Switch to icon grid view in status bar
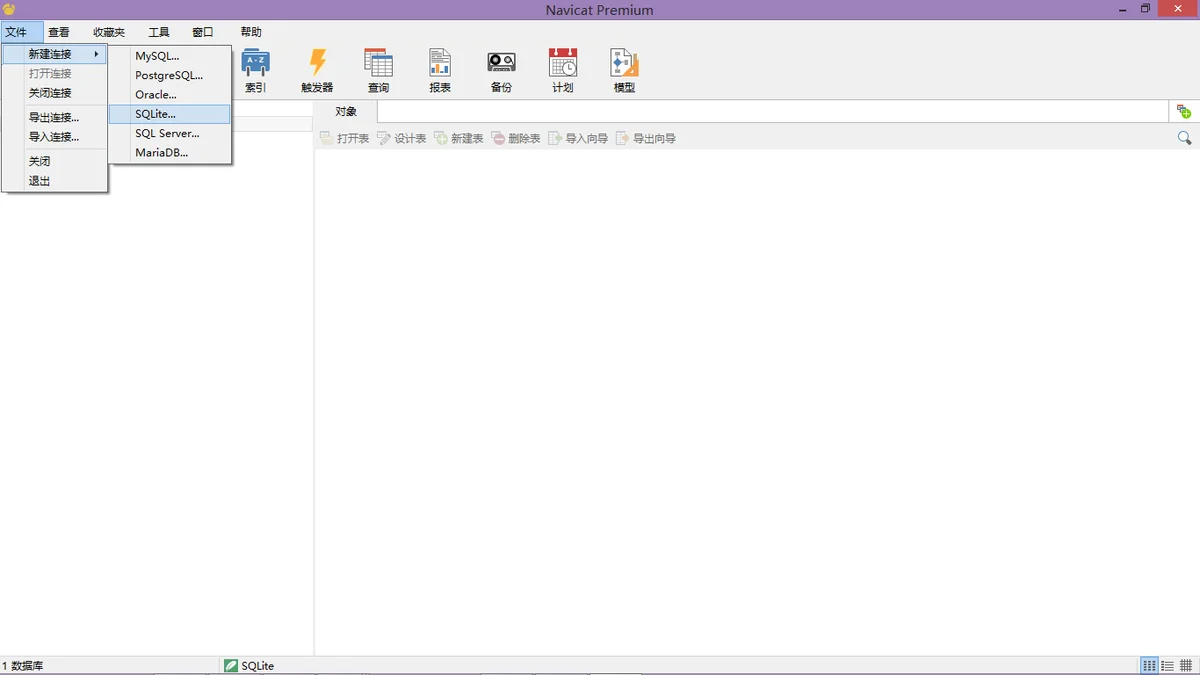The width and height of the screenshot is (1200, 675). [1150, 666]
